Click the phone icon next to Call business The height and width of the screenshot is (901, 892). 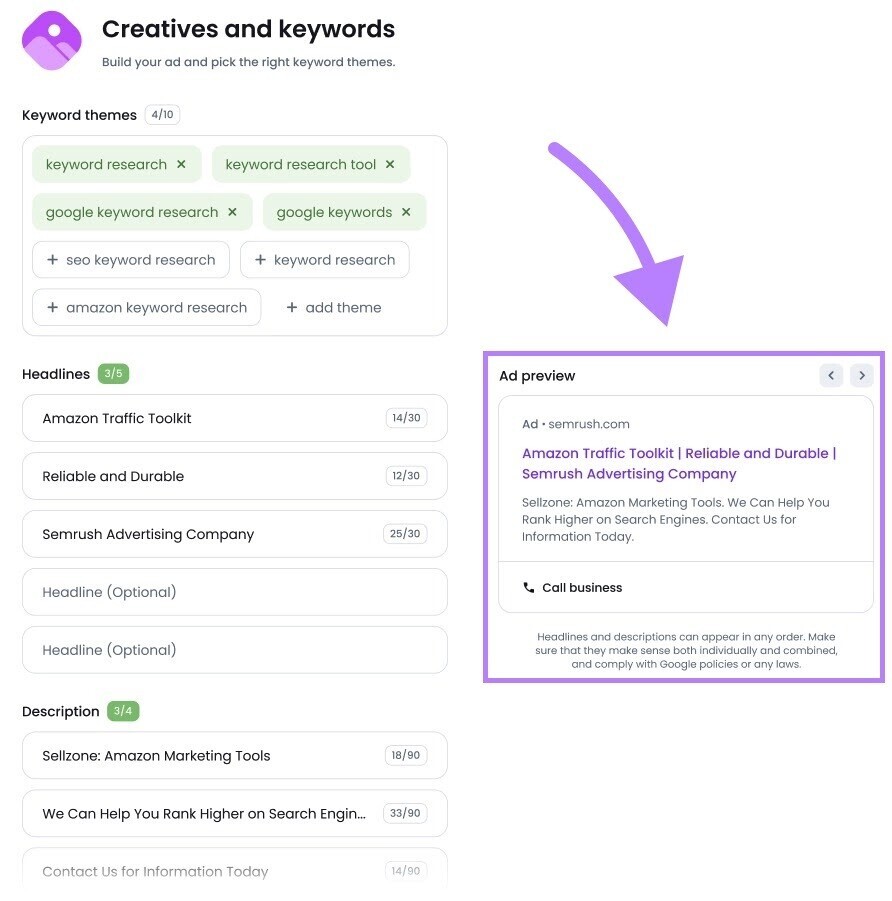pos(528,588)
